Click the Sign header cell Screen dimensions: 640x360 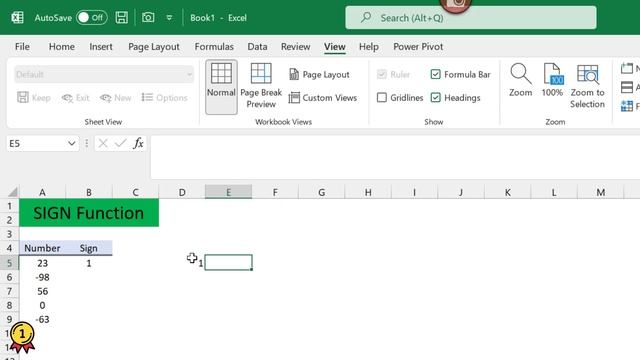point(89,248)
